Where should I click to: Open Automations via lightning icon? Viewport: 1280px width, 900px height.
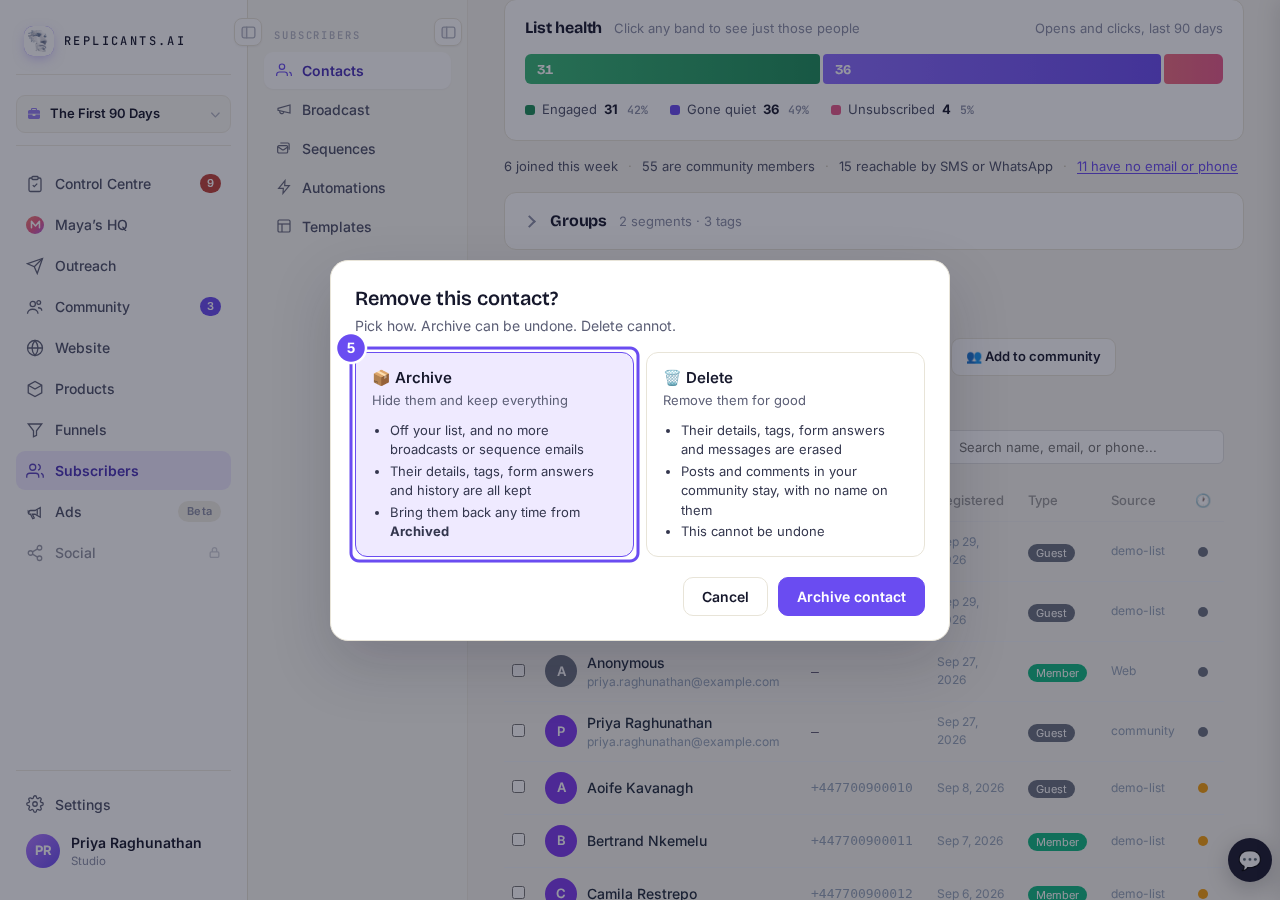click(x=284, y=188)
